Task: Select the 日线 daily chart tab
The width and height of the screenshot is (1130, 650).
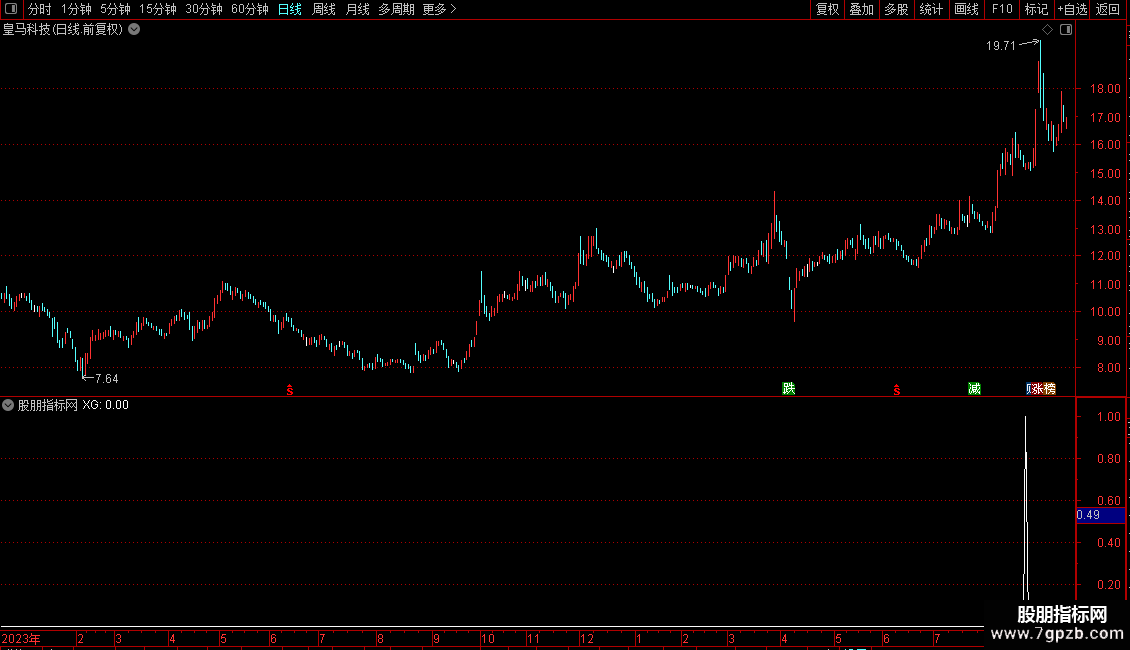Action: click(x=290, y=9)
